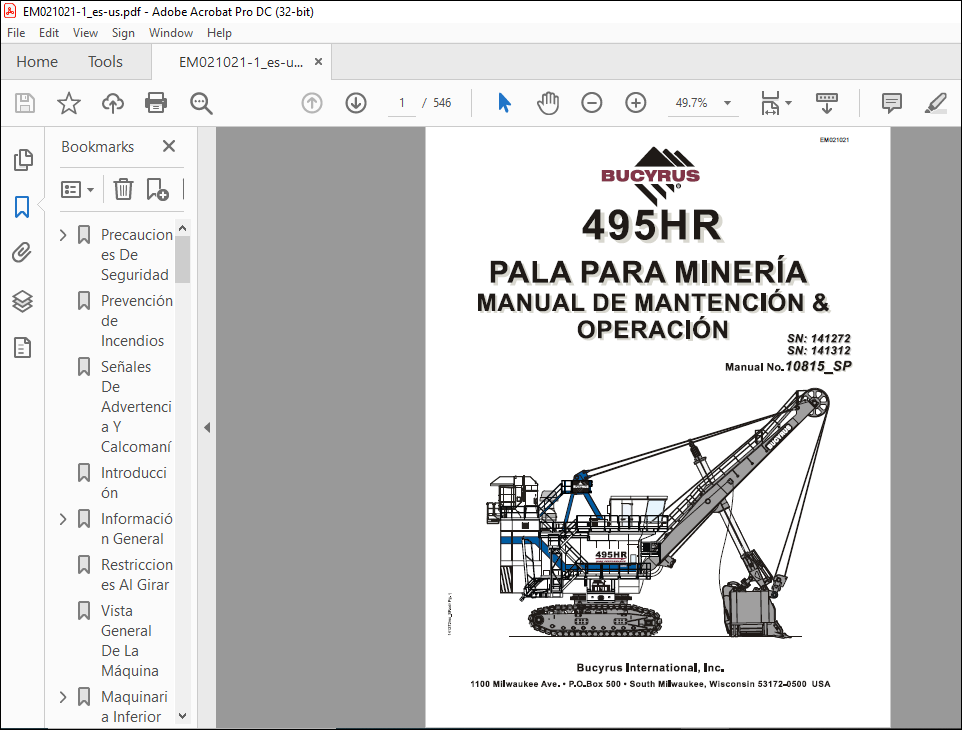Screen dimensions: 962x730
Task: Click the 495HR title on page
Action: coord(652,225)
